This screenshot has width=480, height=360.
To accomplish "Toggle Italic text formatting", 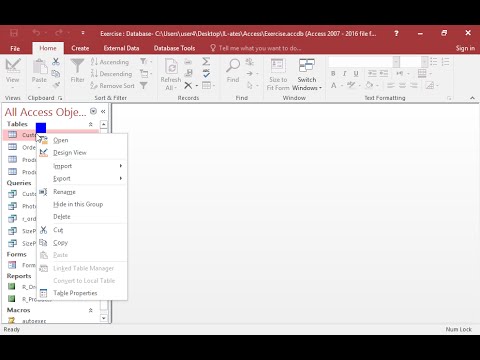I will (344, 74).
